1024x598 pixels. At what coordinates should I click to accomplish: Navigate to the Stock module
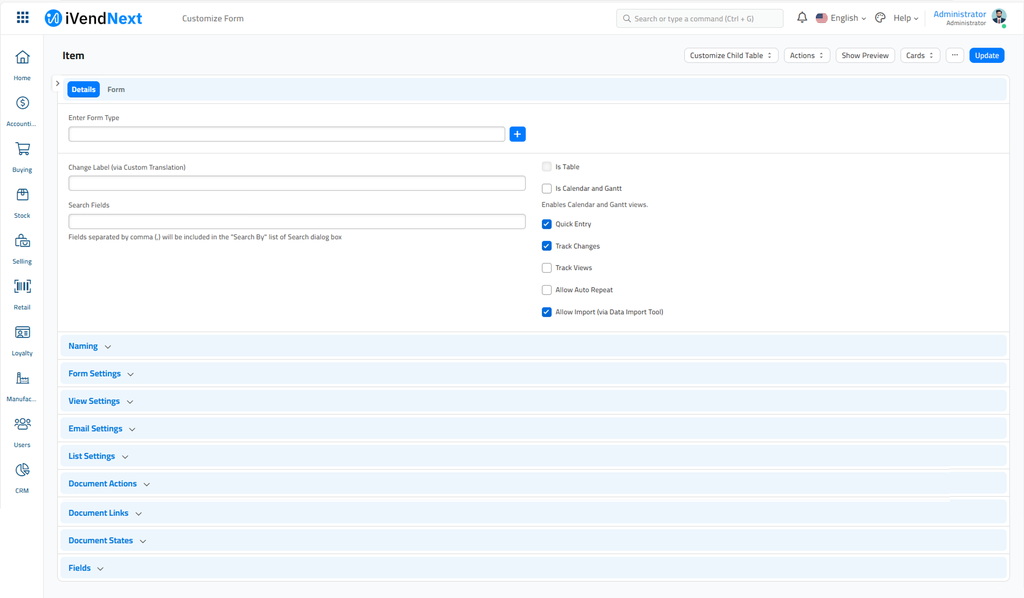pyautogui.click(x=22, y=196)
